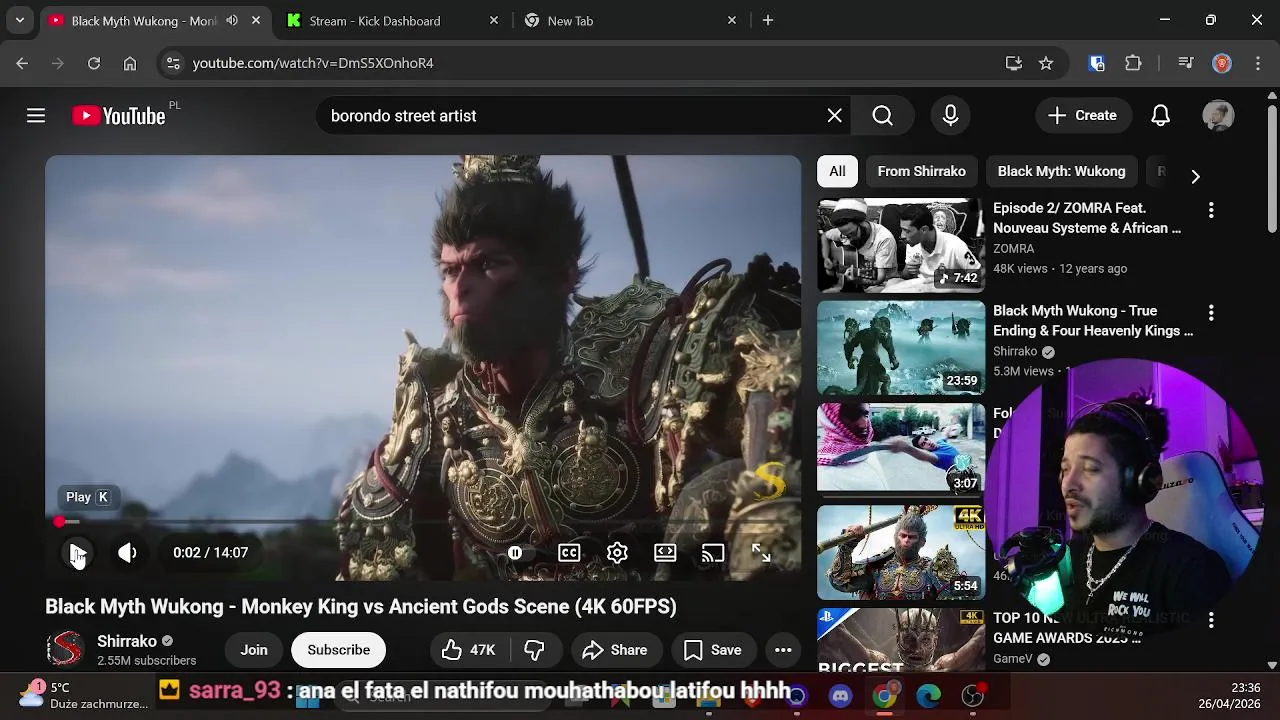Bookmark this page with star
The image size is (1280, 720).
[1046, 63]
